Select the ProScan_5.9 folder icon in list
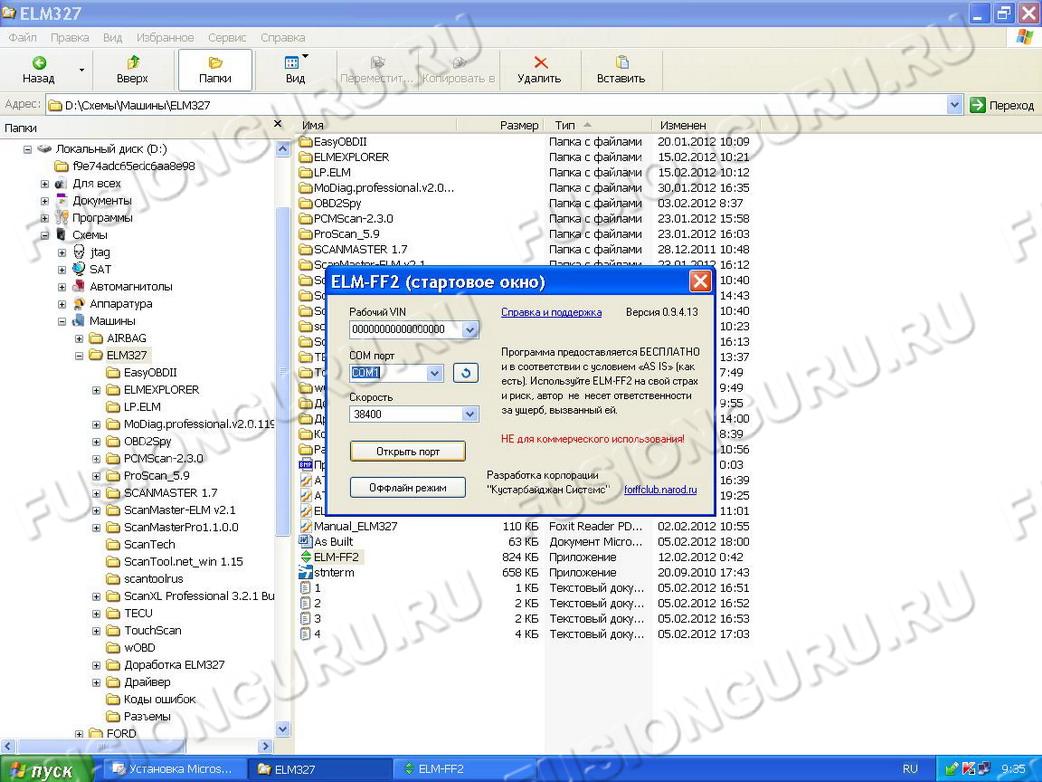The image size is (1042, 782). [x=306, y=233]
